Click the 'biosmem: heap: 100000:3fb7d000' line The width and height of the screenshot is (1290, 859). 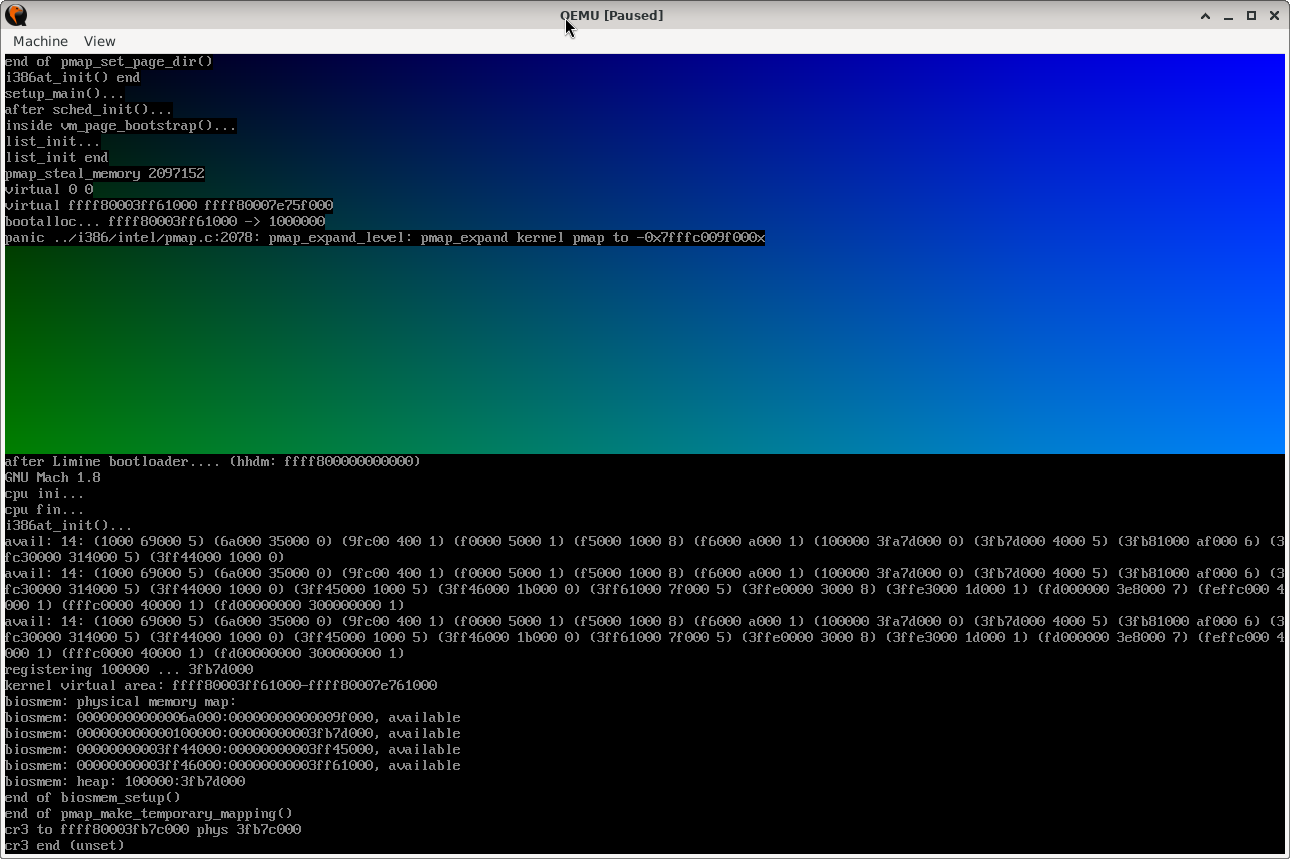[125, 781]
